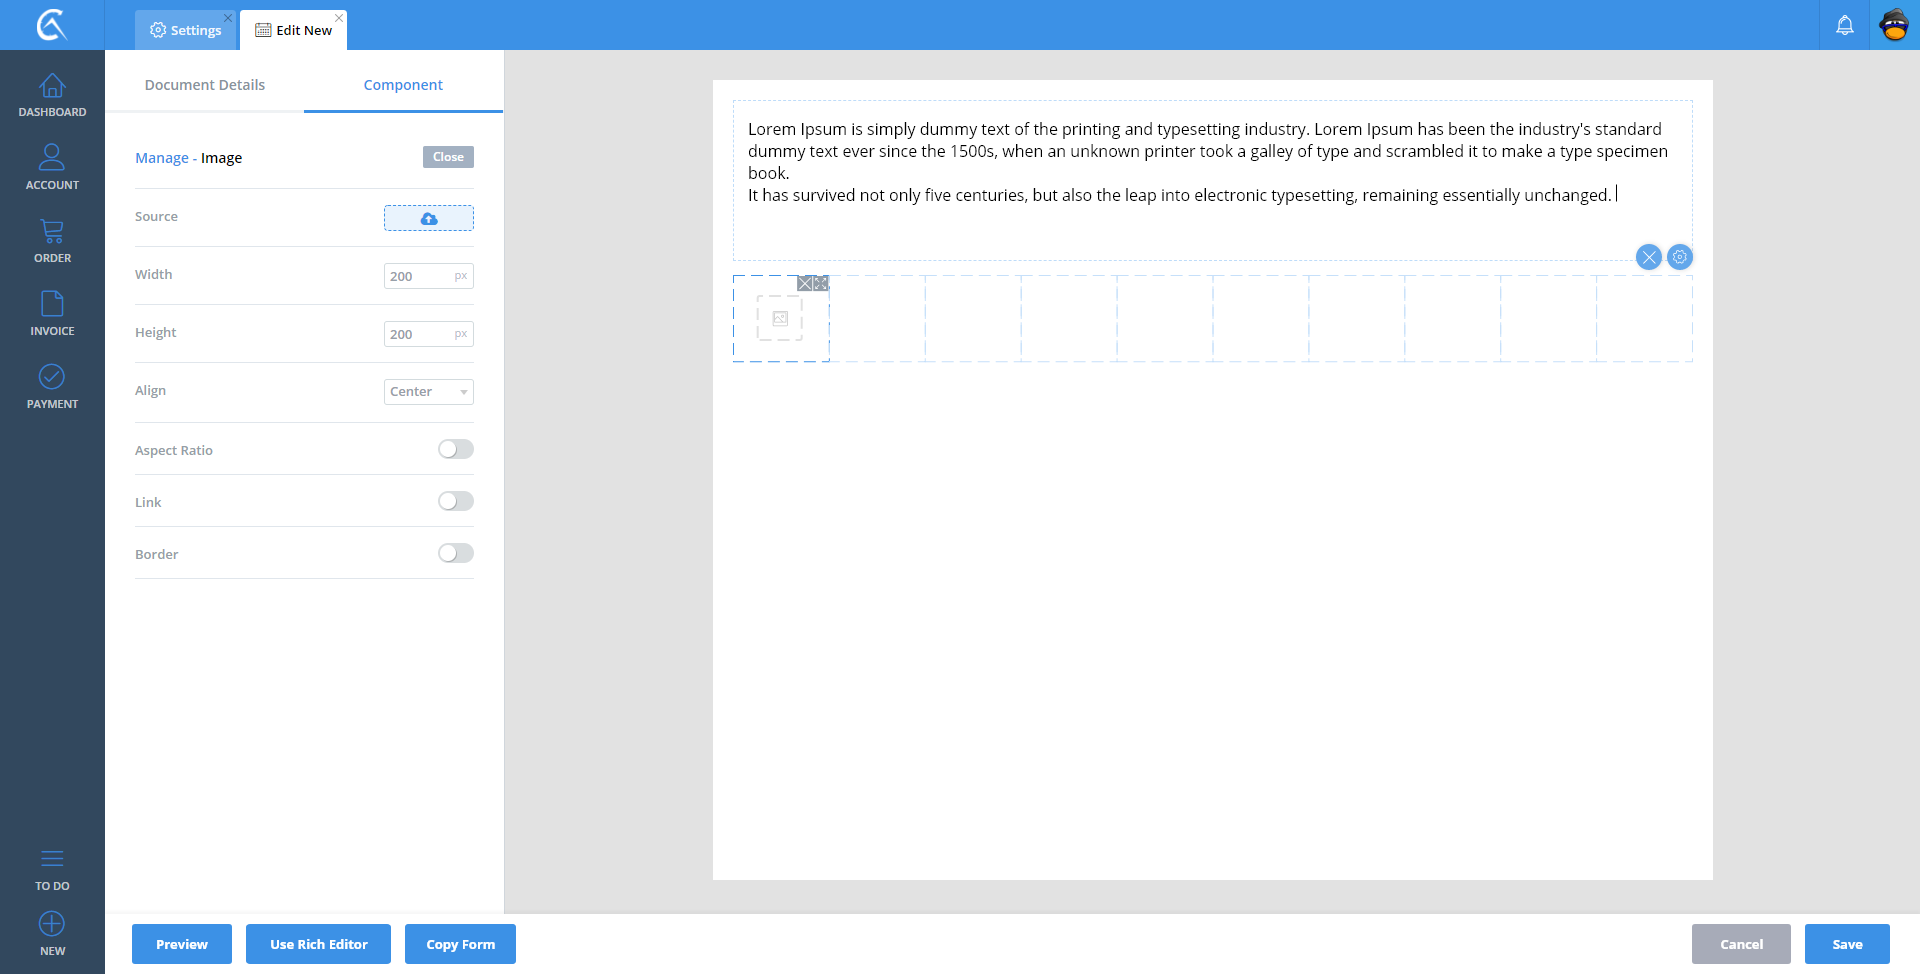Screen dimensions: 1920x974
Task: Turn on the Link toggle
Action: coord(455,502)
